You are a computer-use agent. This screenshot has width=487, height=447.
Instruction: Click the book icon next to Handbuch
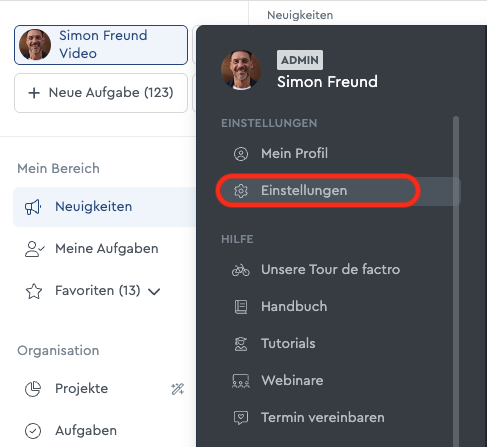241,307
